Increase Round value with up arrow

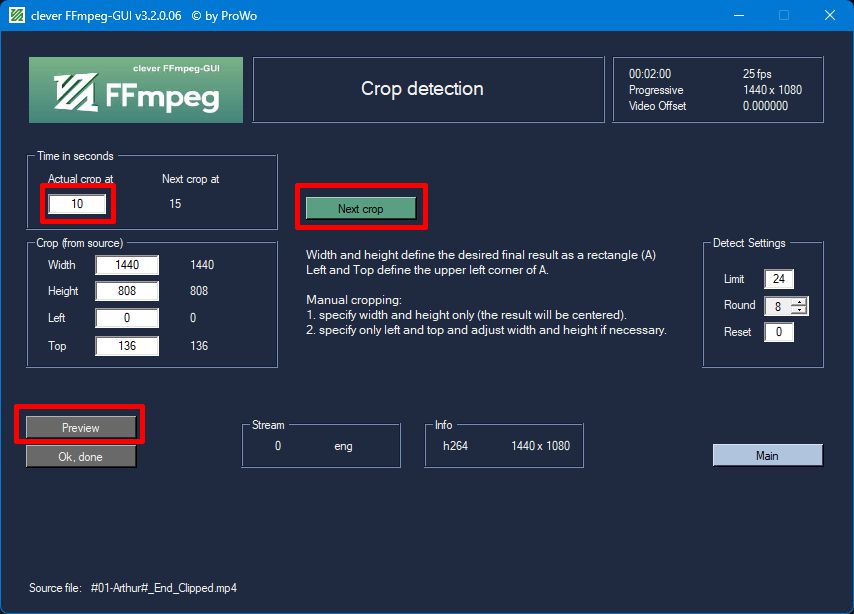tap(799, 302)
